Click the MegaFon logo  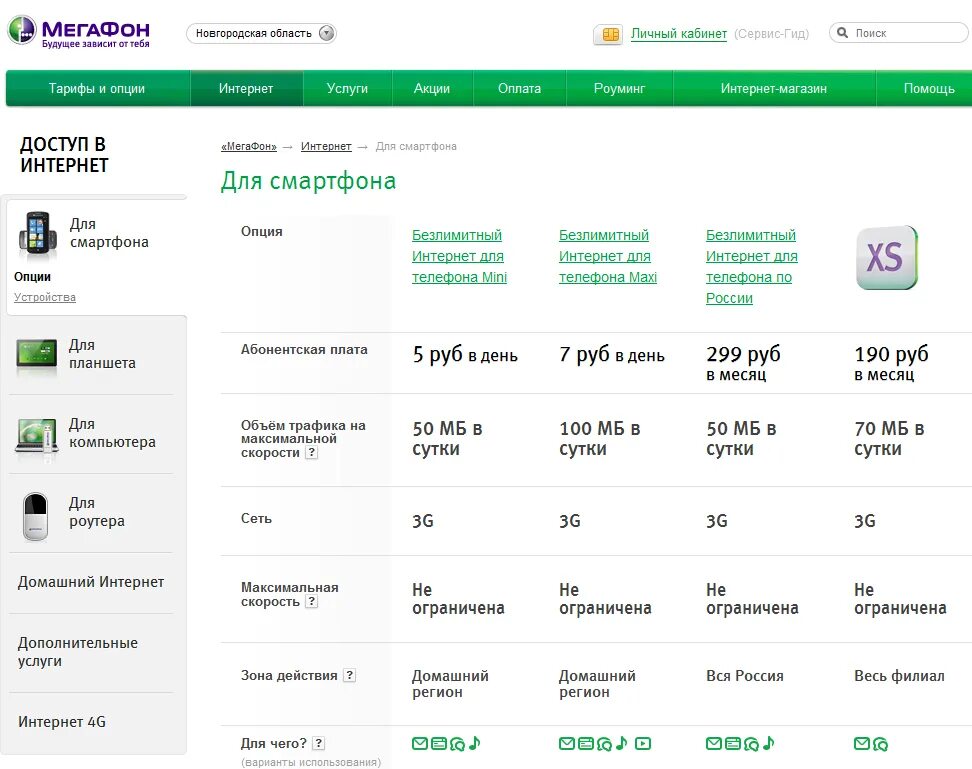click(79, 32)
